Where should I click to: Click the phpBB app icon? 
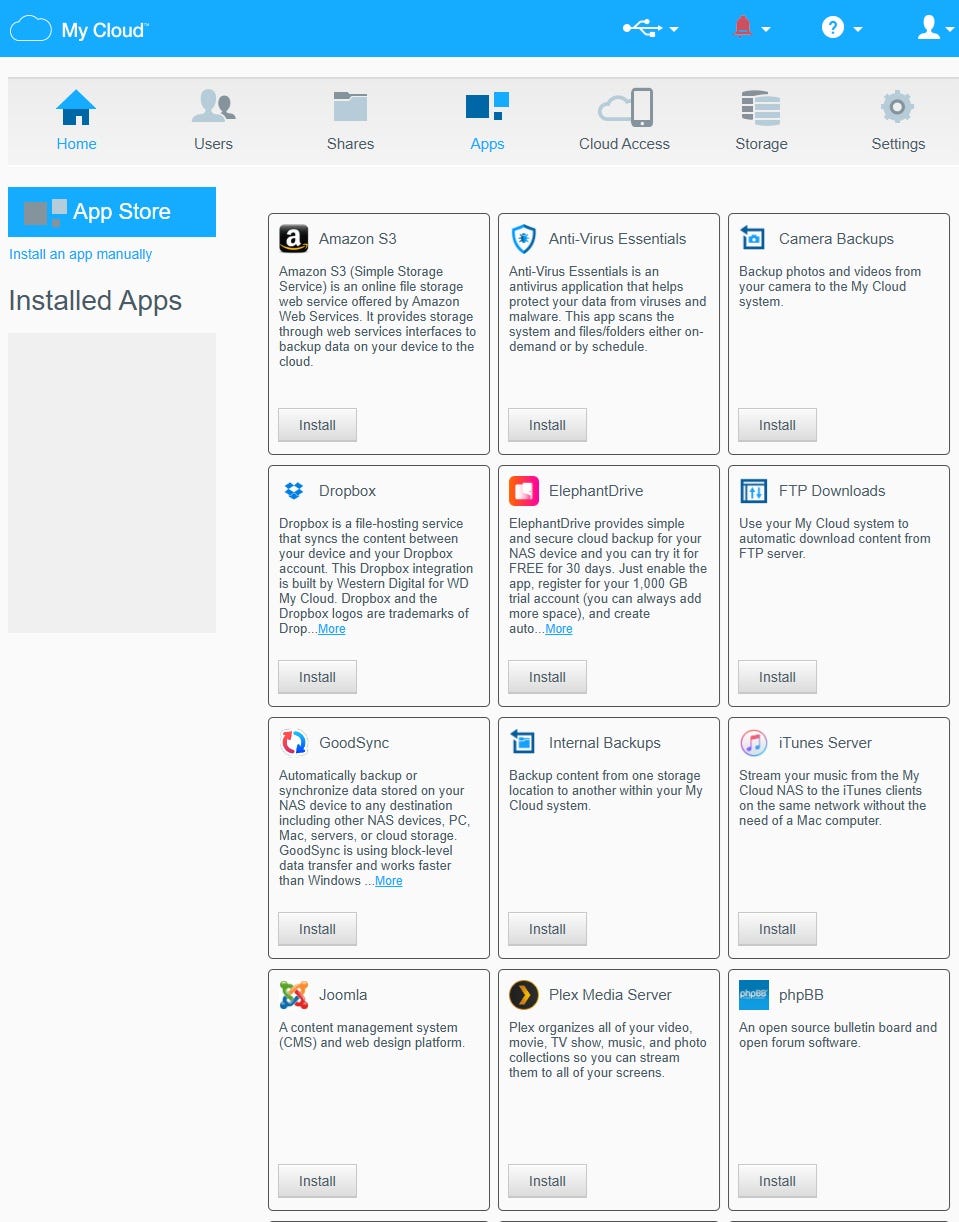(753, 995)
